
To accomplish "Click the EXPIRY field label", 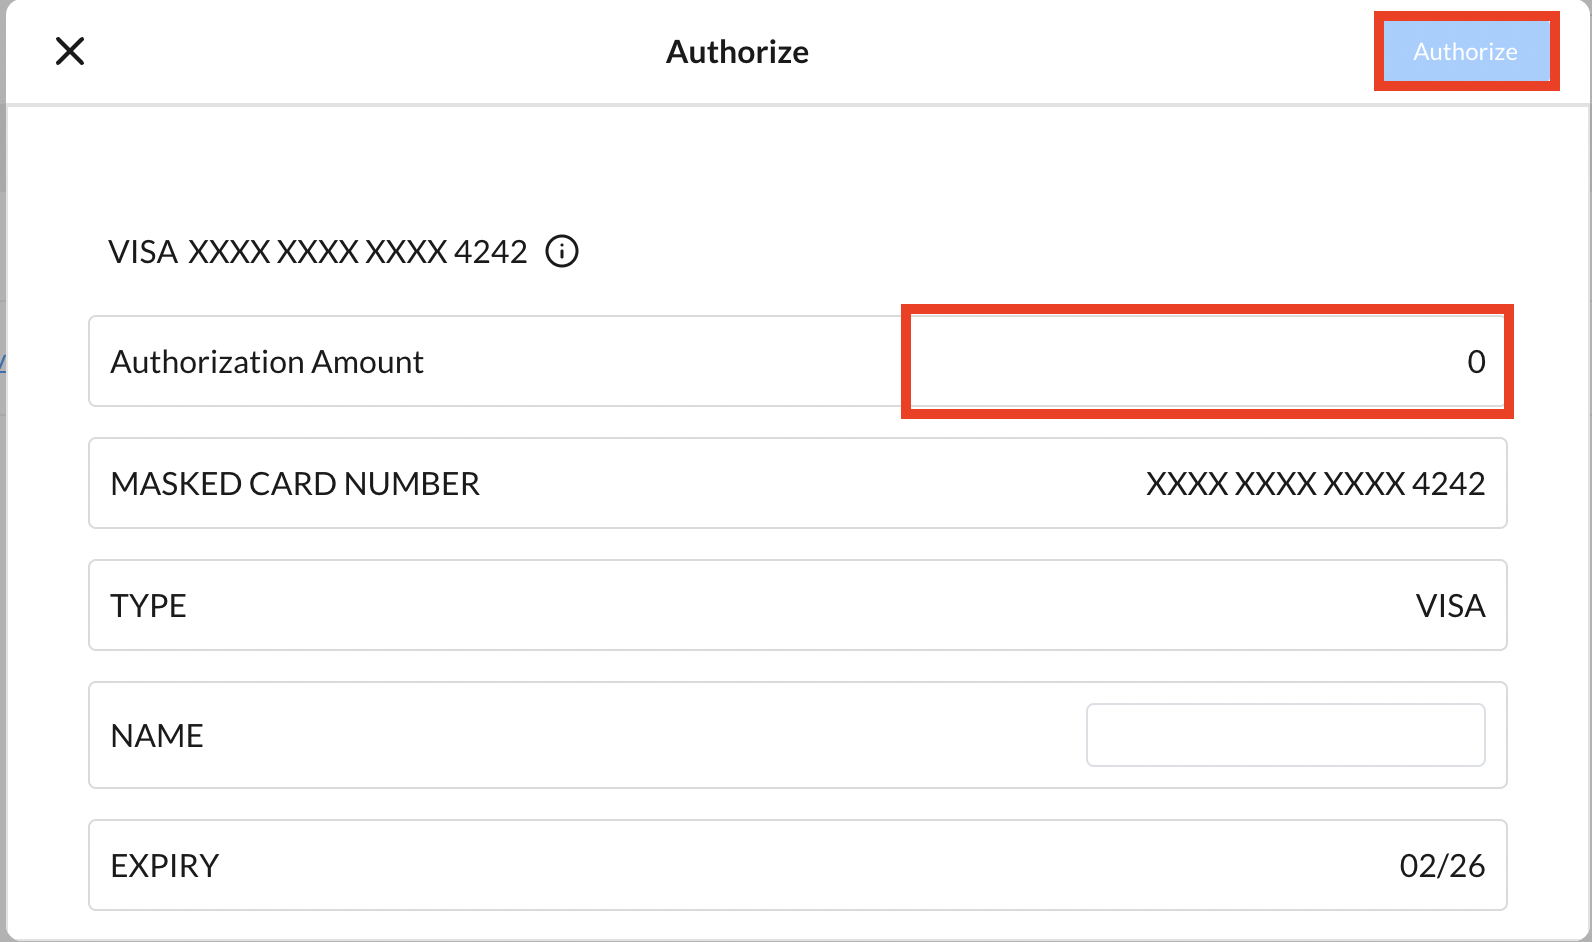I will [164, 866].
